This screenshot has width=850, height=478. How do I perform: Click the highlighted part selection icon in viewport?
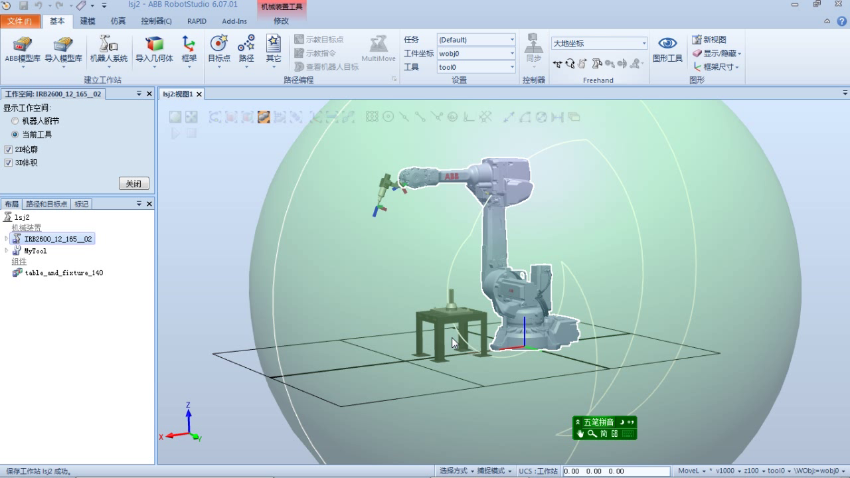pyautogui.click(x=263, y=117)
